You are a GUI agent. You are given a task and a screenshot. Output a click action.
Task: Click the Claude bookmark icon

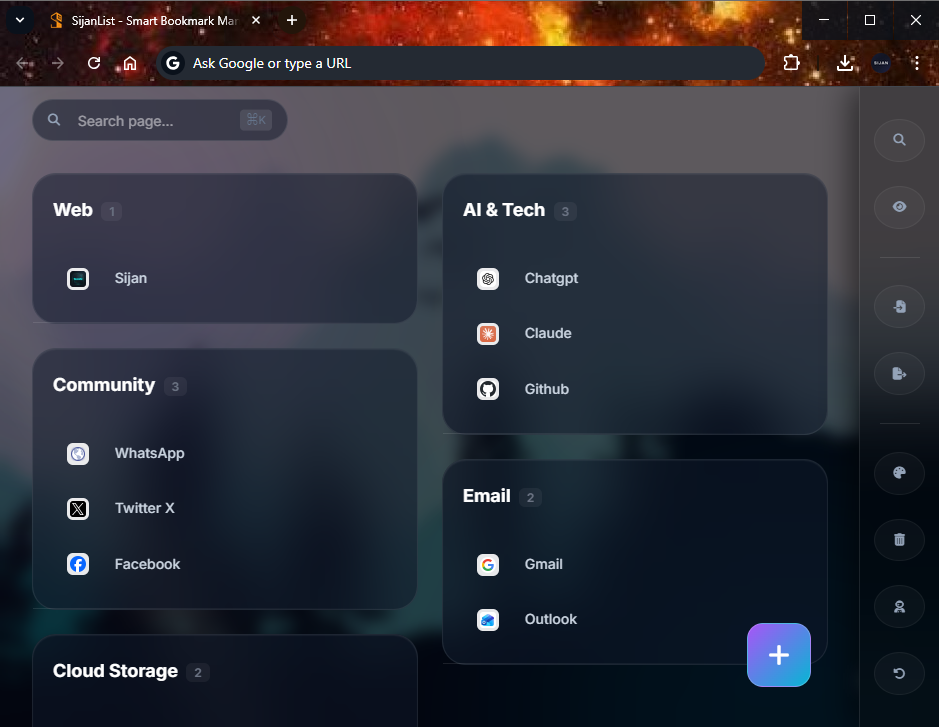(x=488, y=333)
